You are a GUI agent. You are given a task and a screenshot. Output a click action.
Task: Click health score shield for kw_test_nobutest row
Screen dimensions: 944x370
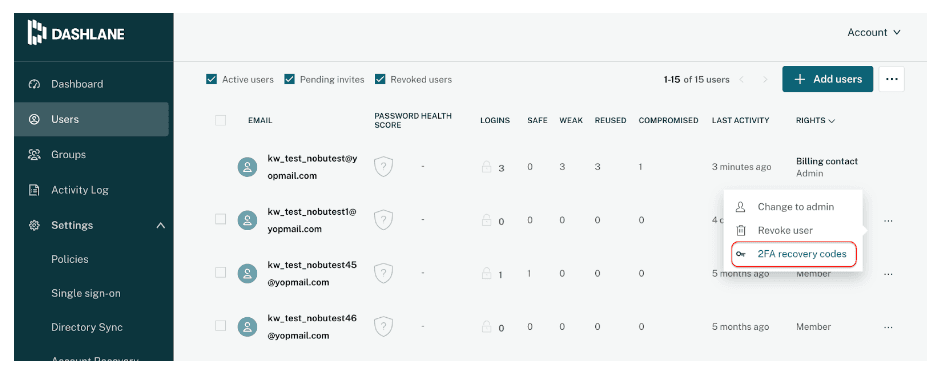coord(384,167)
